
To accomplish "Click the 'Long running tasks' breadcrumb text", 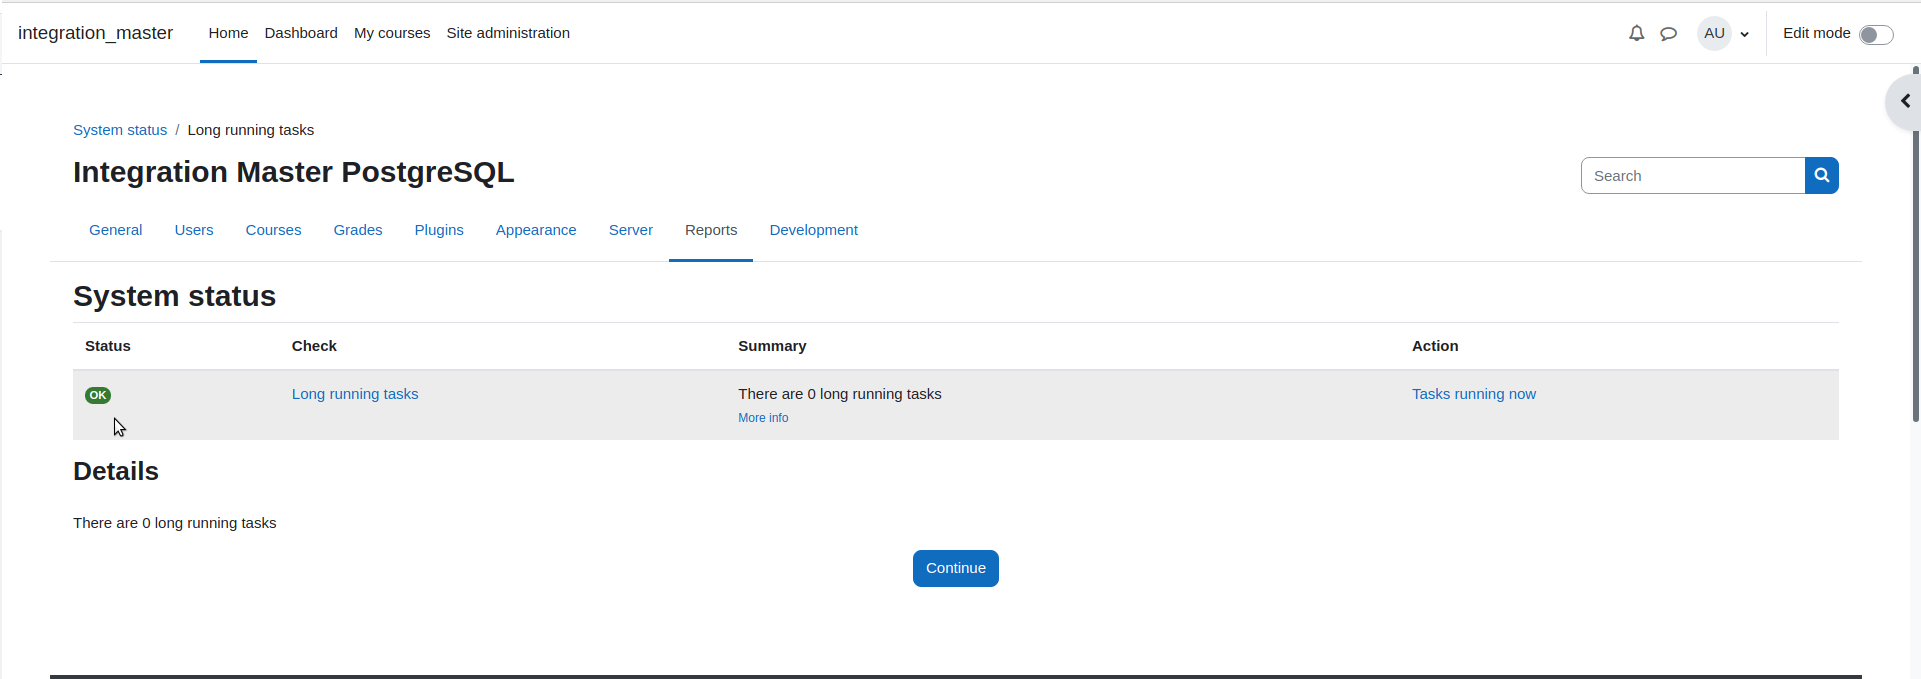I will (x=251, y=130).
